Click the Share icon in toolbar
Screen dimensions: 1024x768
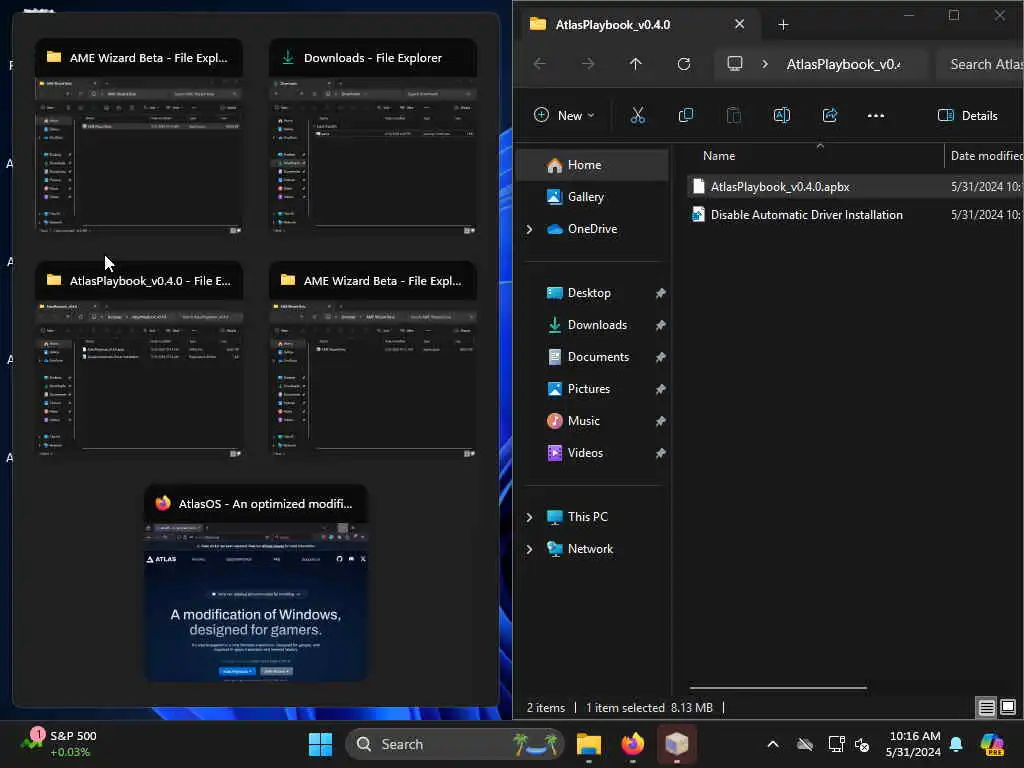click(x=829, y=116)
